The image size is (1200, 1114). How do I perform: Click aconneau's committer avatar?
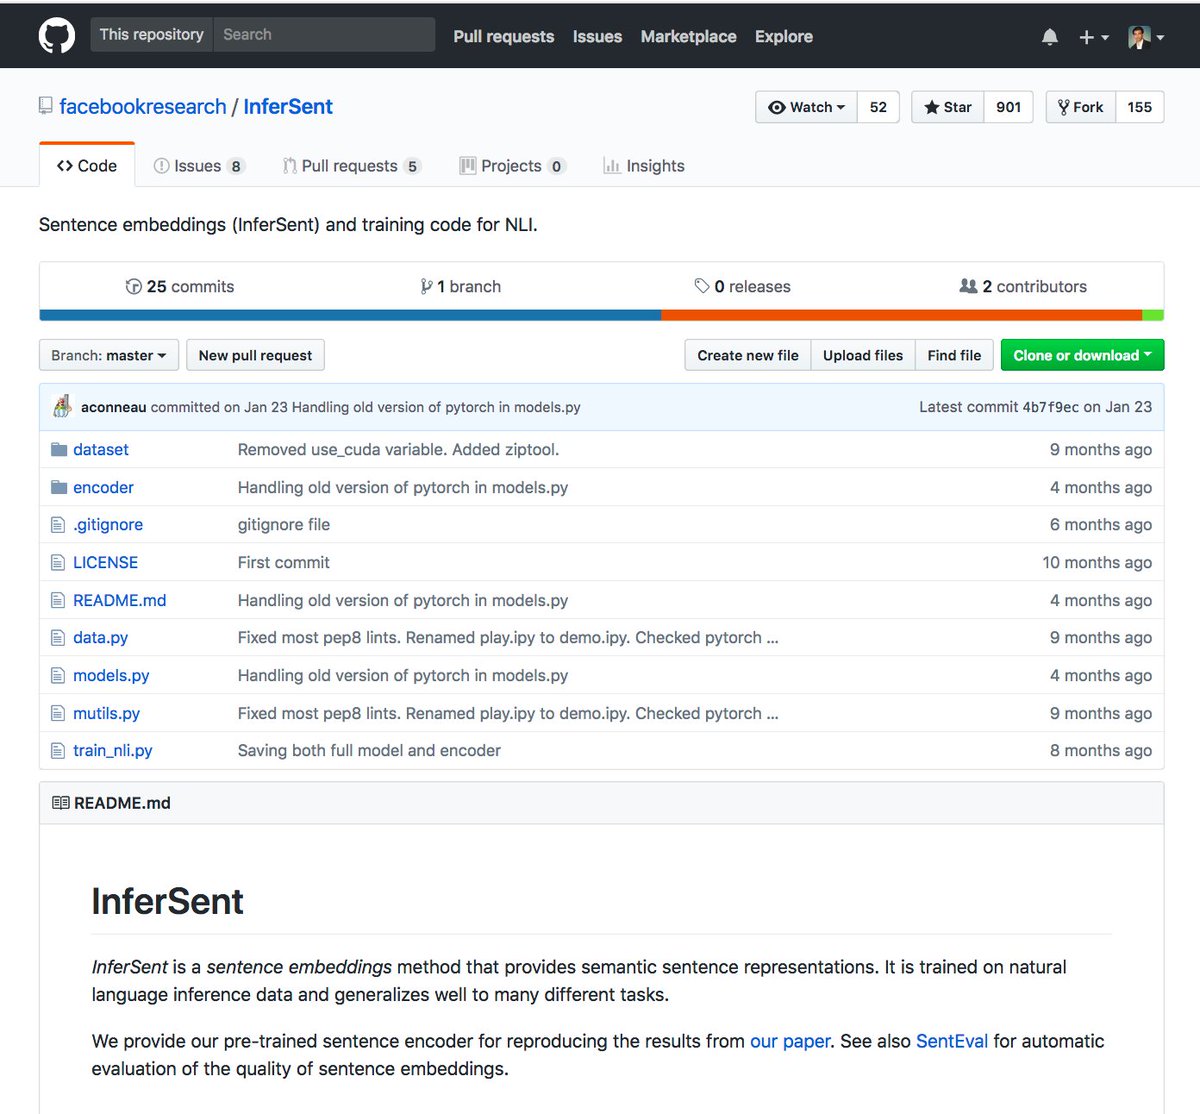[62, 407]
